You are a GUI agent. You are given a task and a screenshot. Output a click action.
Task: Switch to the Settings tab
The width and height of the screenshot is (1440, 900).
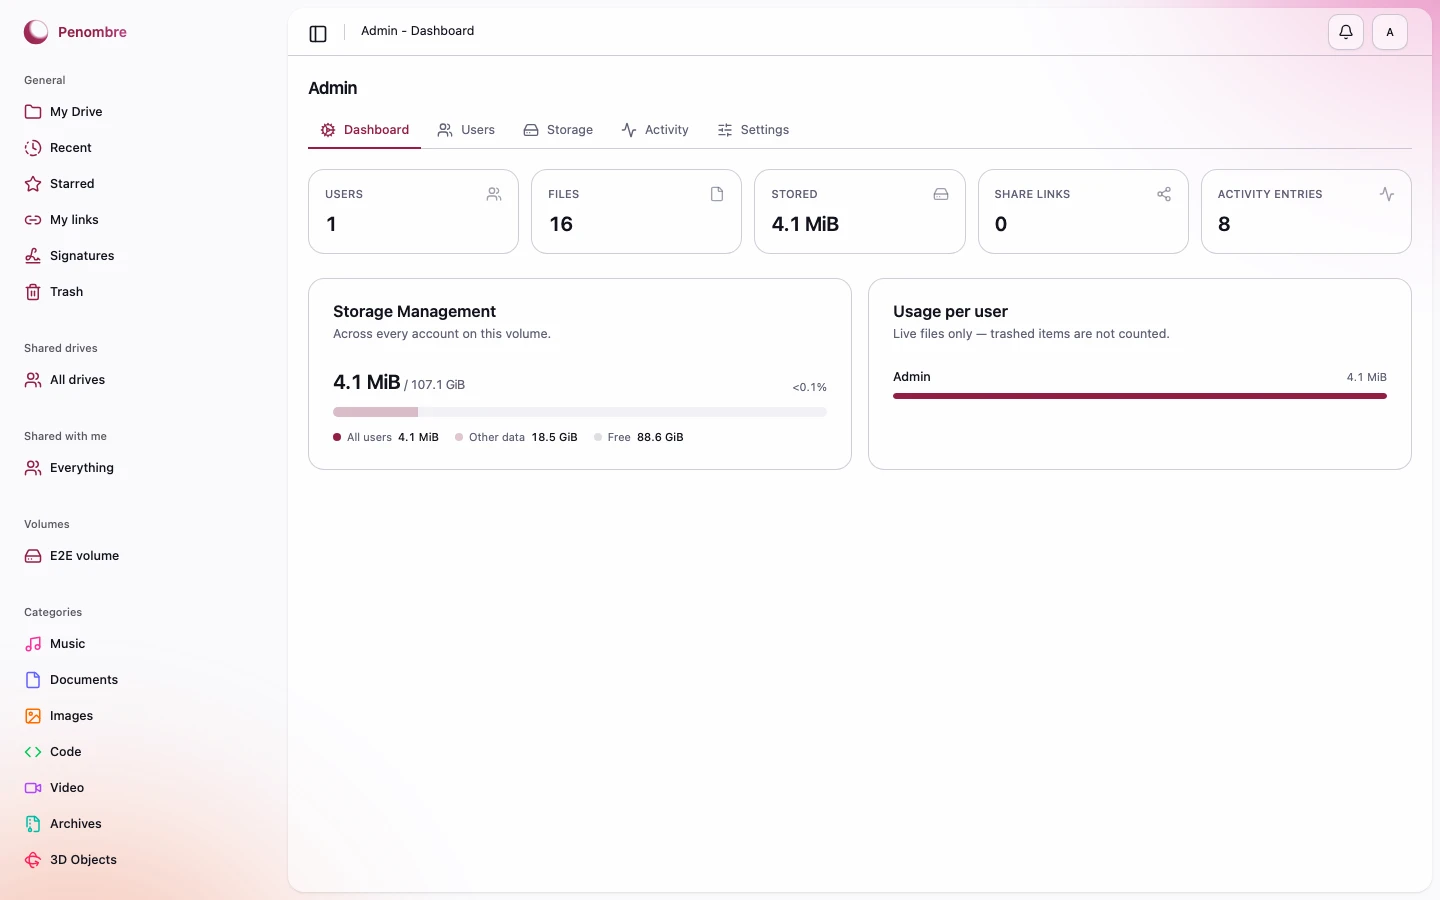point(753,130)
